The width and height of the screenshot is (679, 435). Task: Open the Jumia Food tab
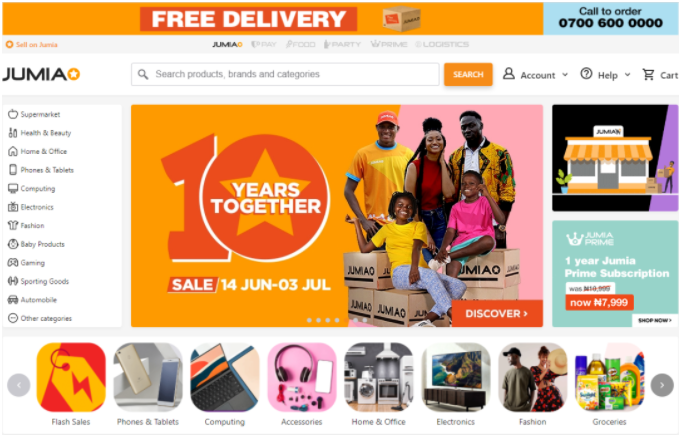click(300, 44)
